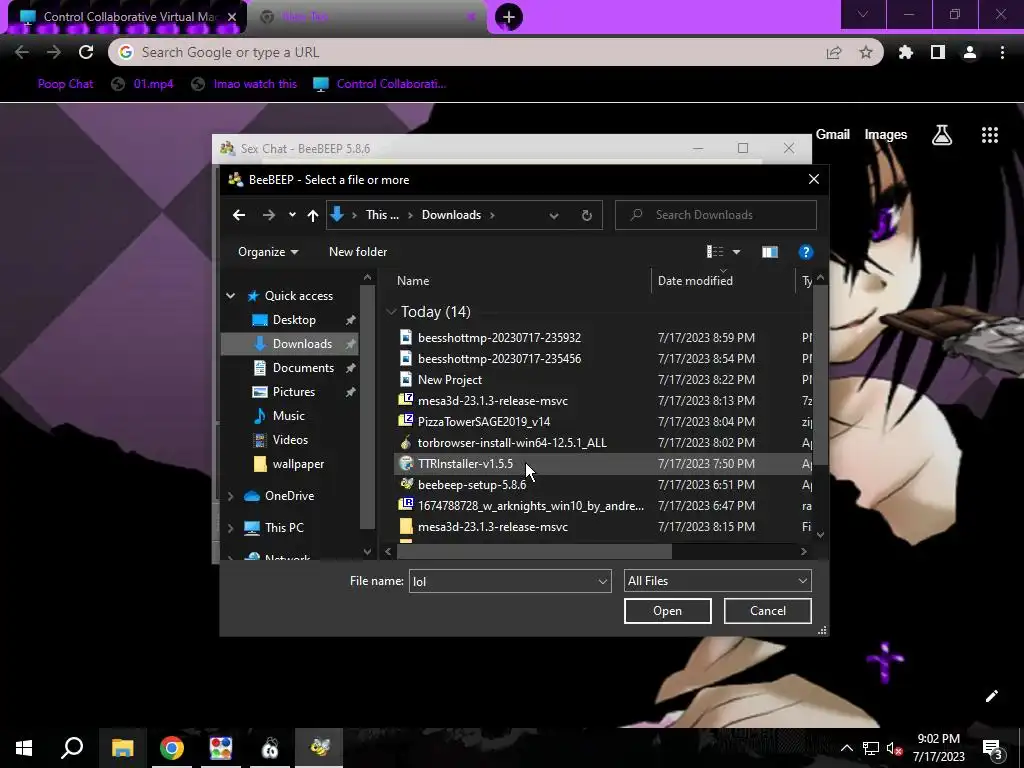Open Gmail link
The width and height of the screenshot is (1024, 768).
click(833, 135)
